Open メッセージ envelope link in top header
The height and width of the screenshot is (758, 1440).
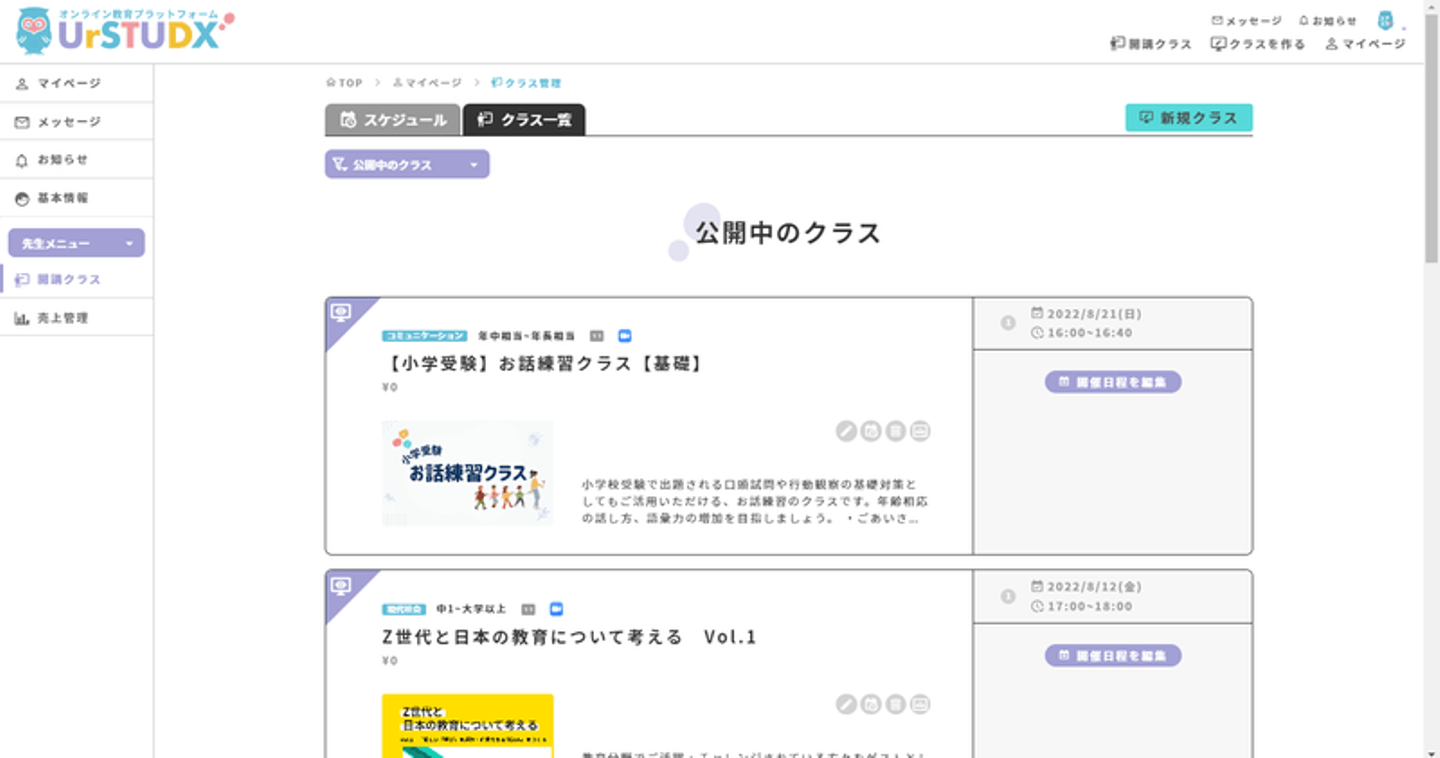[x=1246, y=20]
